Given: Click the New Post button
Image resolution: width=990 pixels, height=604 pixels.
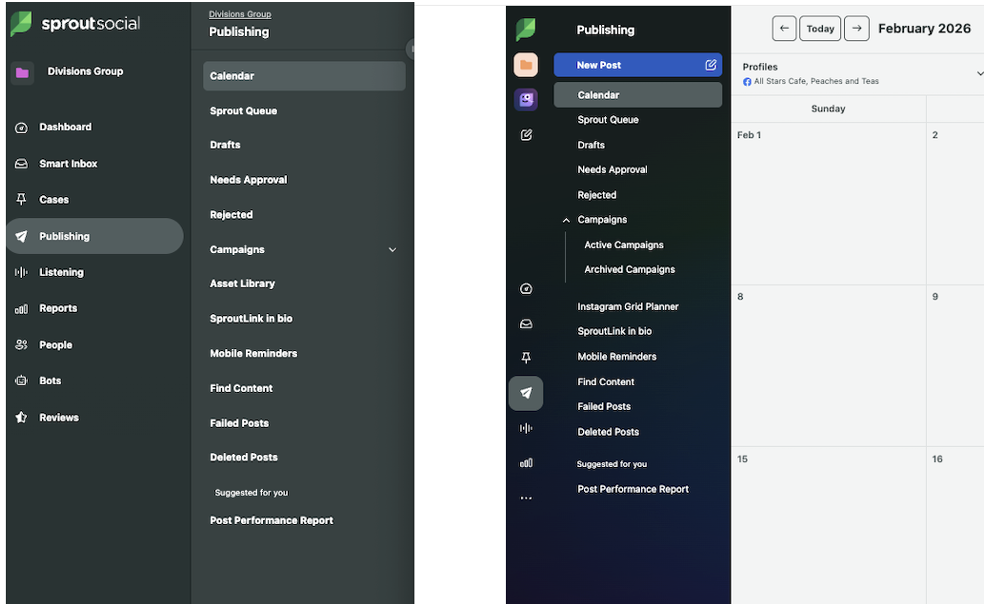Looking at the screenshot, I should [638, 64].
